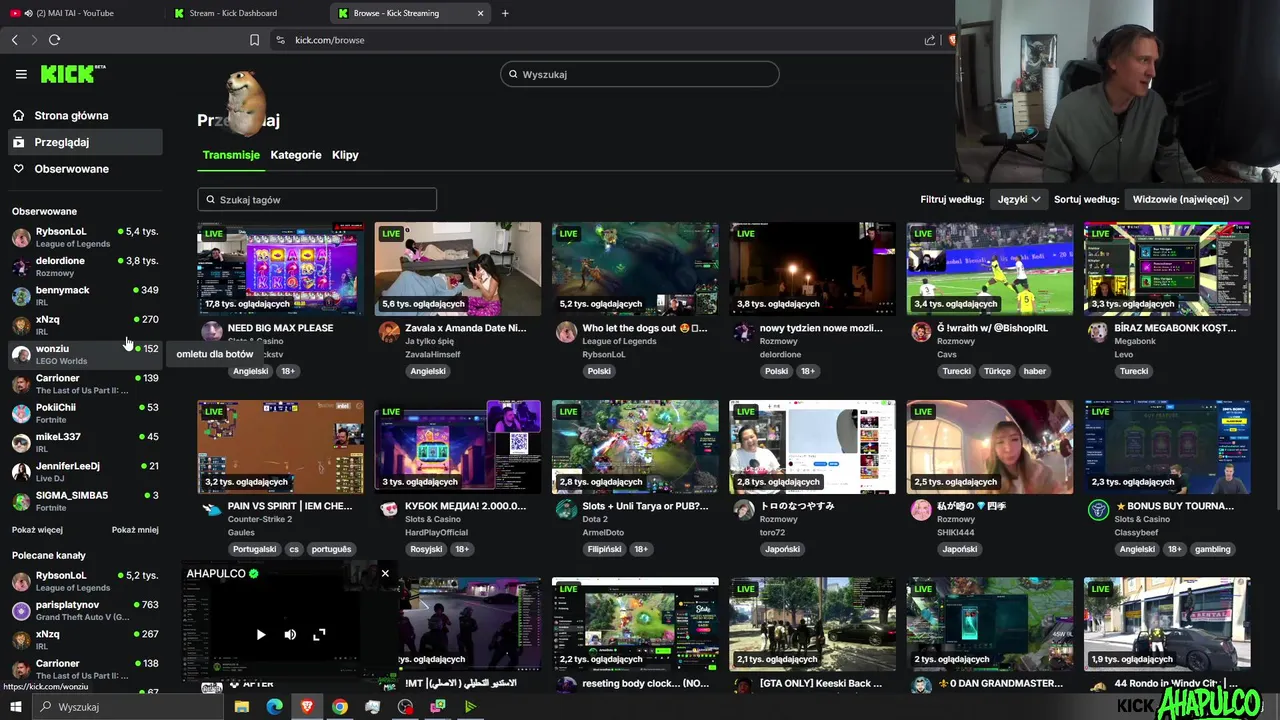Open Who let the dogs out stream thumbnail
The height and width of the screenshot is (720, 1280).
pos(635,269)
